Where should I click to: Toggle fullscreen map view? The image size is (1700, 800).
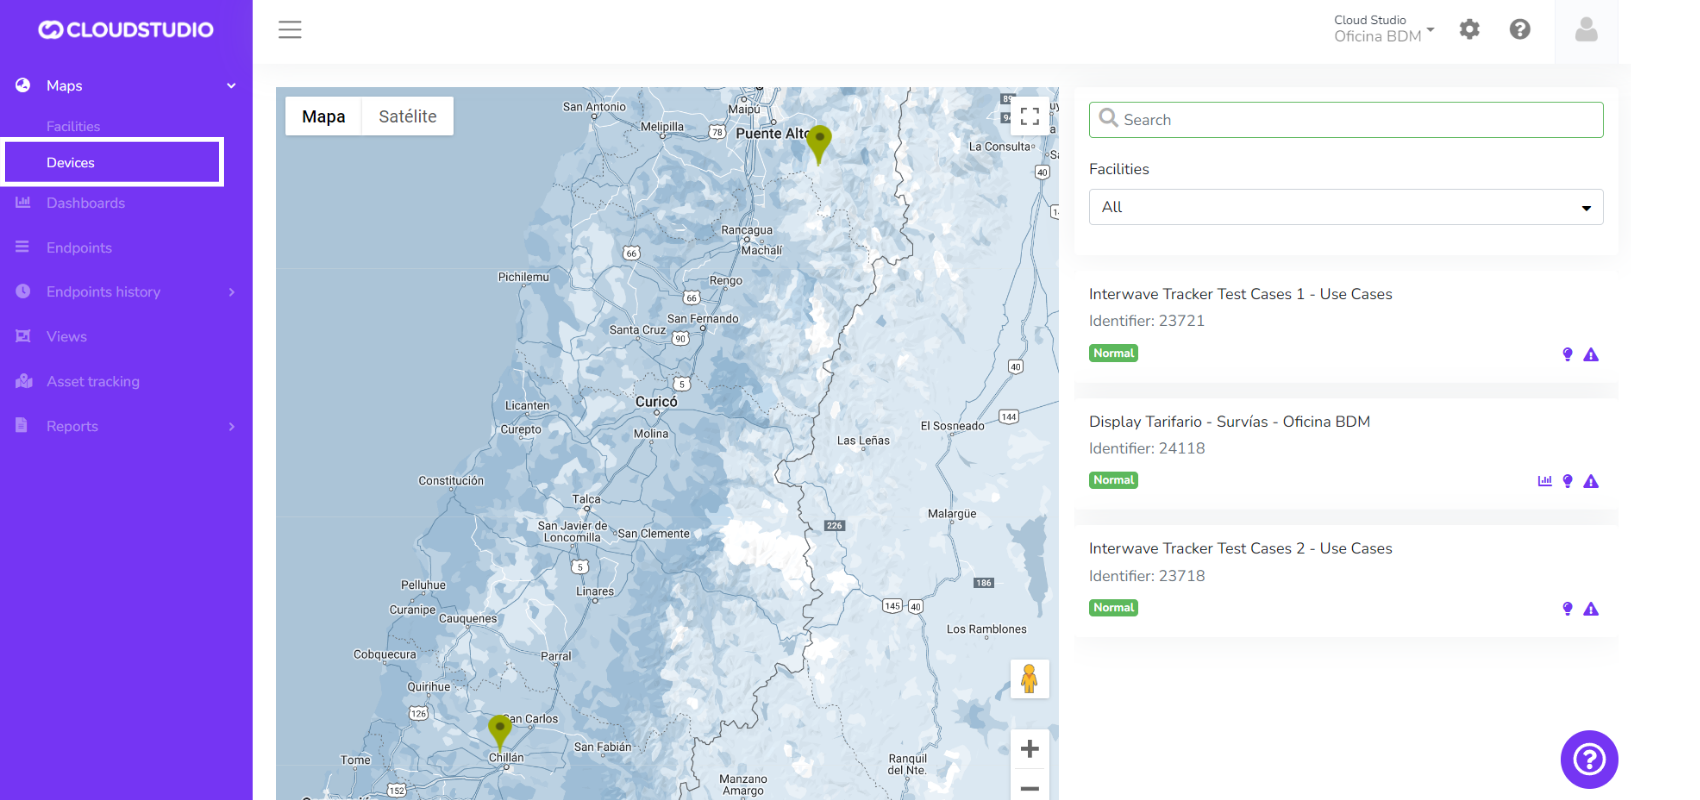[1029, 116]
